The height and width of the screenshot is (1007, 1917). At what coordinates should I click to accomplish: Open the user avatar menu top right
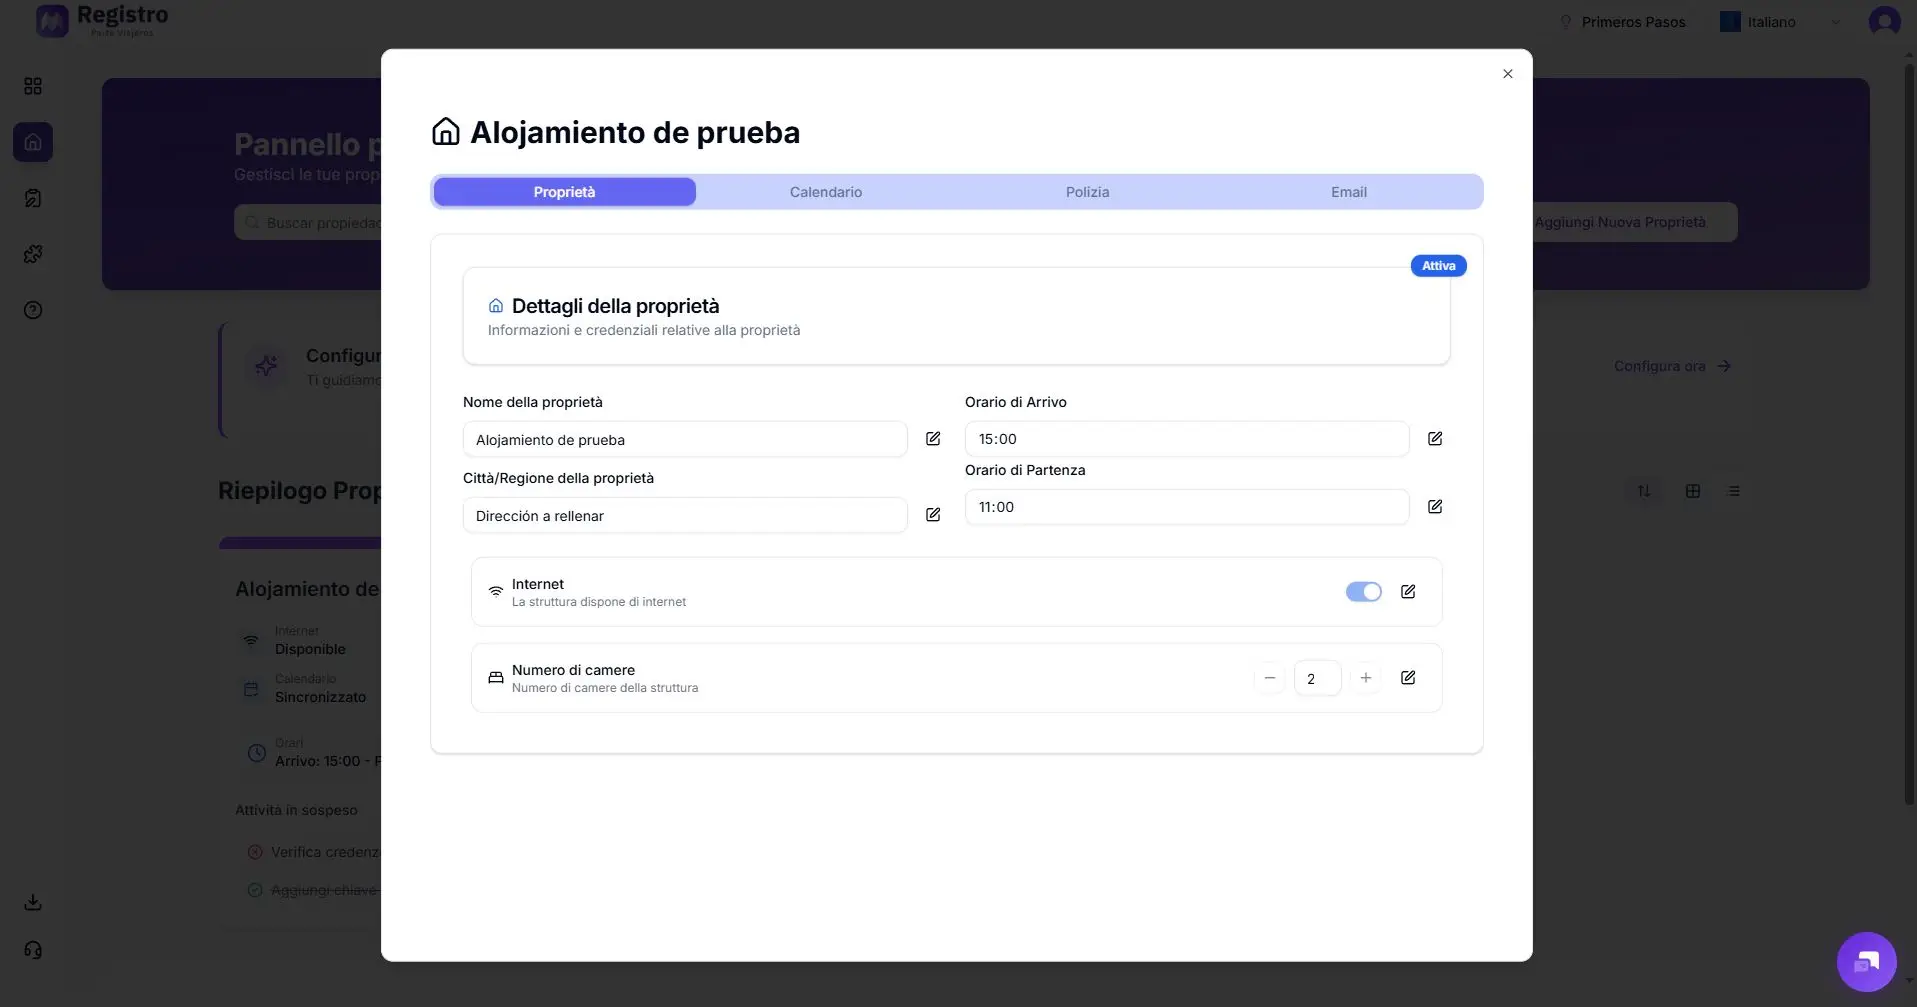[x=1884, y=21]
